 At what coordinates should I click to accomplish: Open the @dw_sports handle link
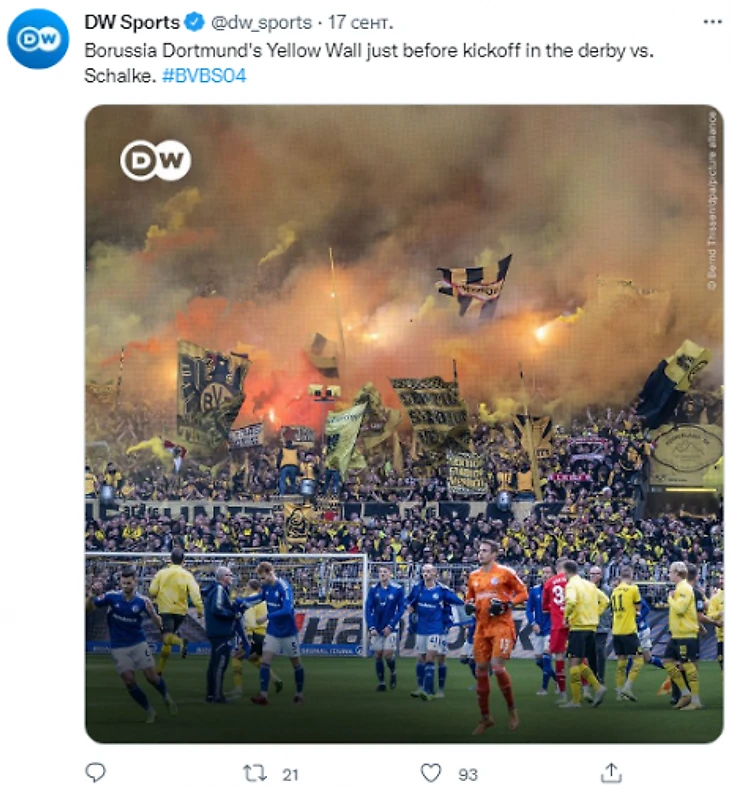261,23
